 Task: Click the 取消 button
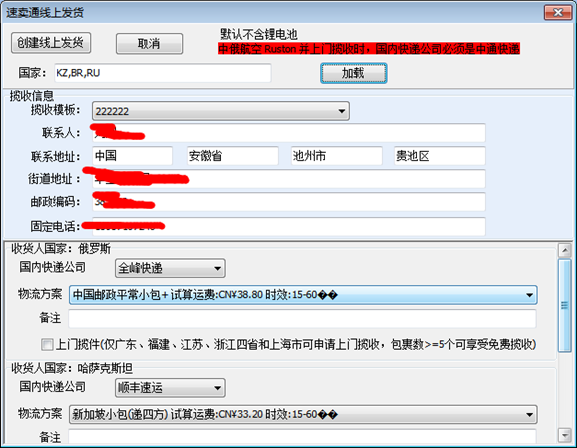click(149, 44)
